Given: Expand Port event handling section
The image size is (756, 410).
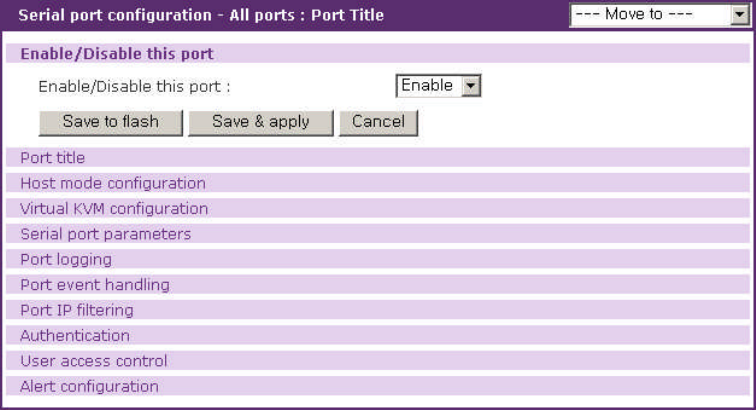Looking at the screenshot, I should [x=95, y=285].
